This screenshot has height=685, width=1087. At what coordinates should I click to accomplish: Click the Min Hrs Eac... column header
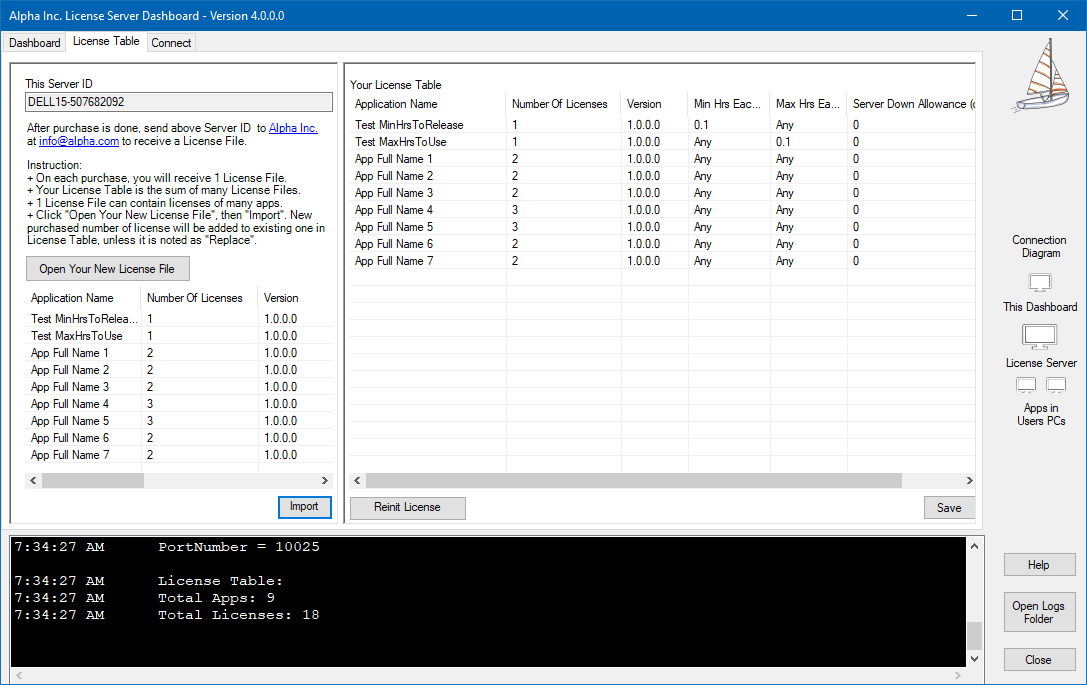click(x=729, y=104)
